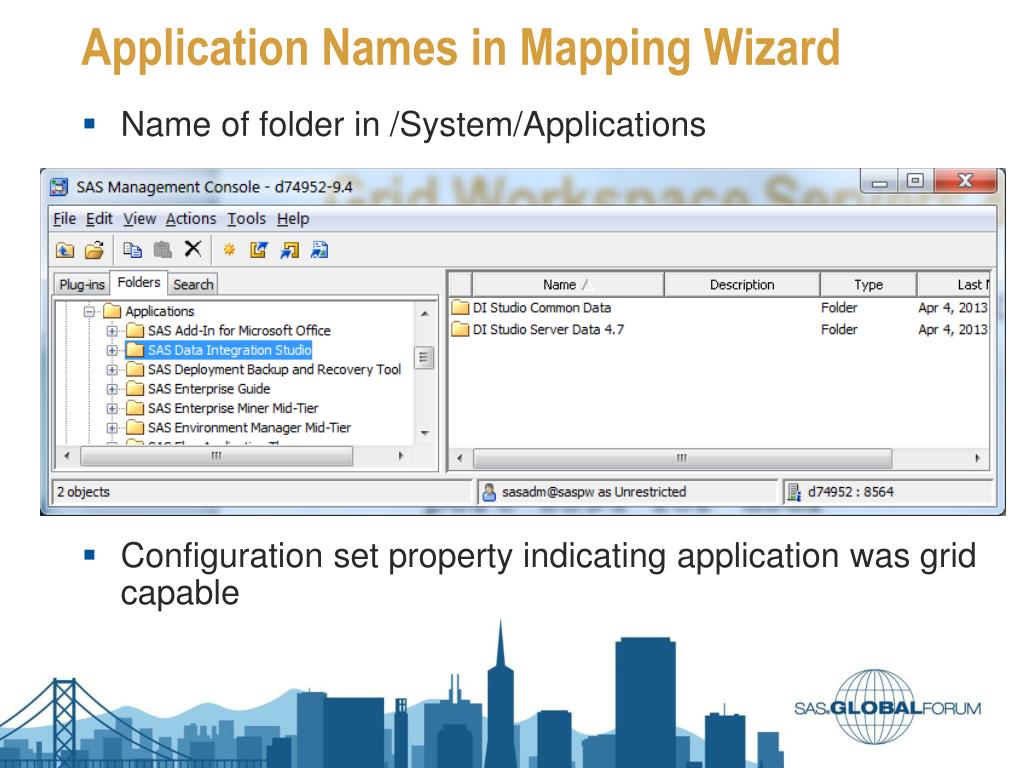
Task: Click the Delete X toolbar icon
Action: pos(193,249)
